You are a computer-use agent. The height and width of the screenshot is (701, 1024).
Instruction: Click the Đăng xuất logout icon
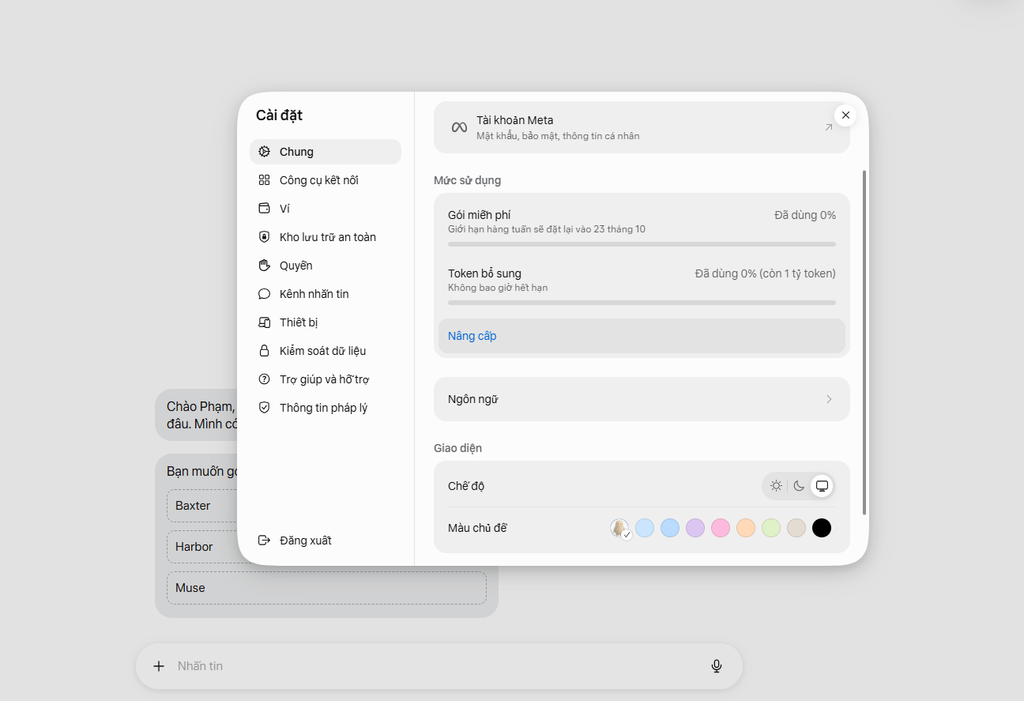click(264, 540)
